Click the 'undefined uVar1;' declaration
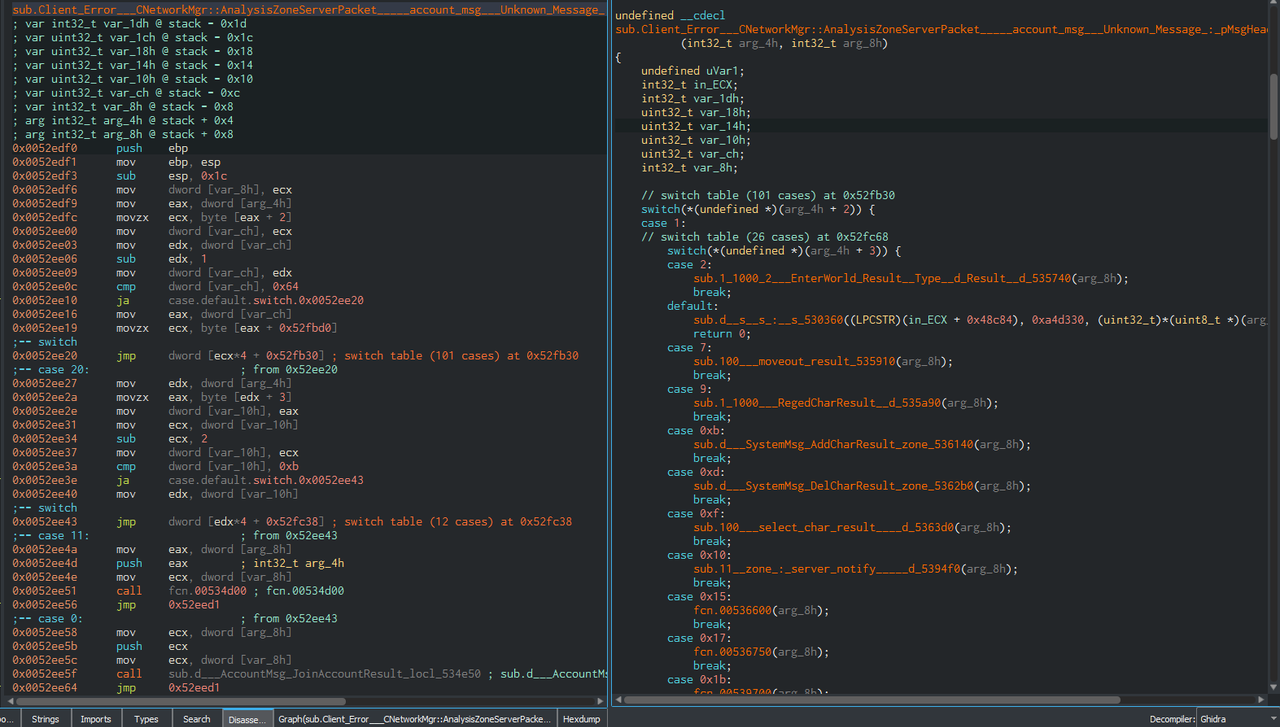Viewport: 1280px width, 727px height. (x=693, y=71)
